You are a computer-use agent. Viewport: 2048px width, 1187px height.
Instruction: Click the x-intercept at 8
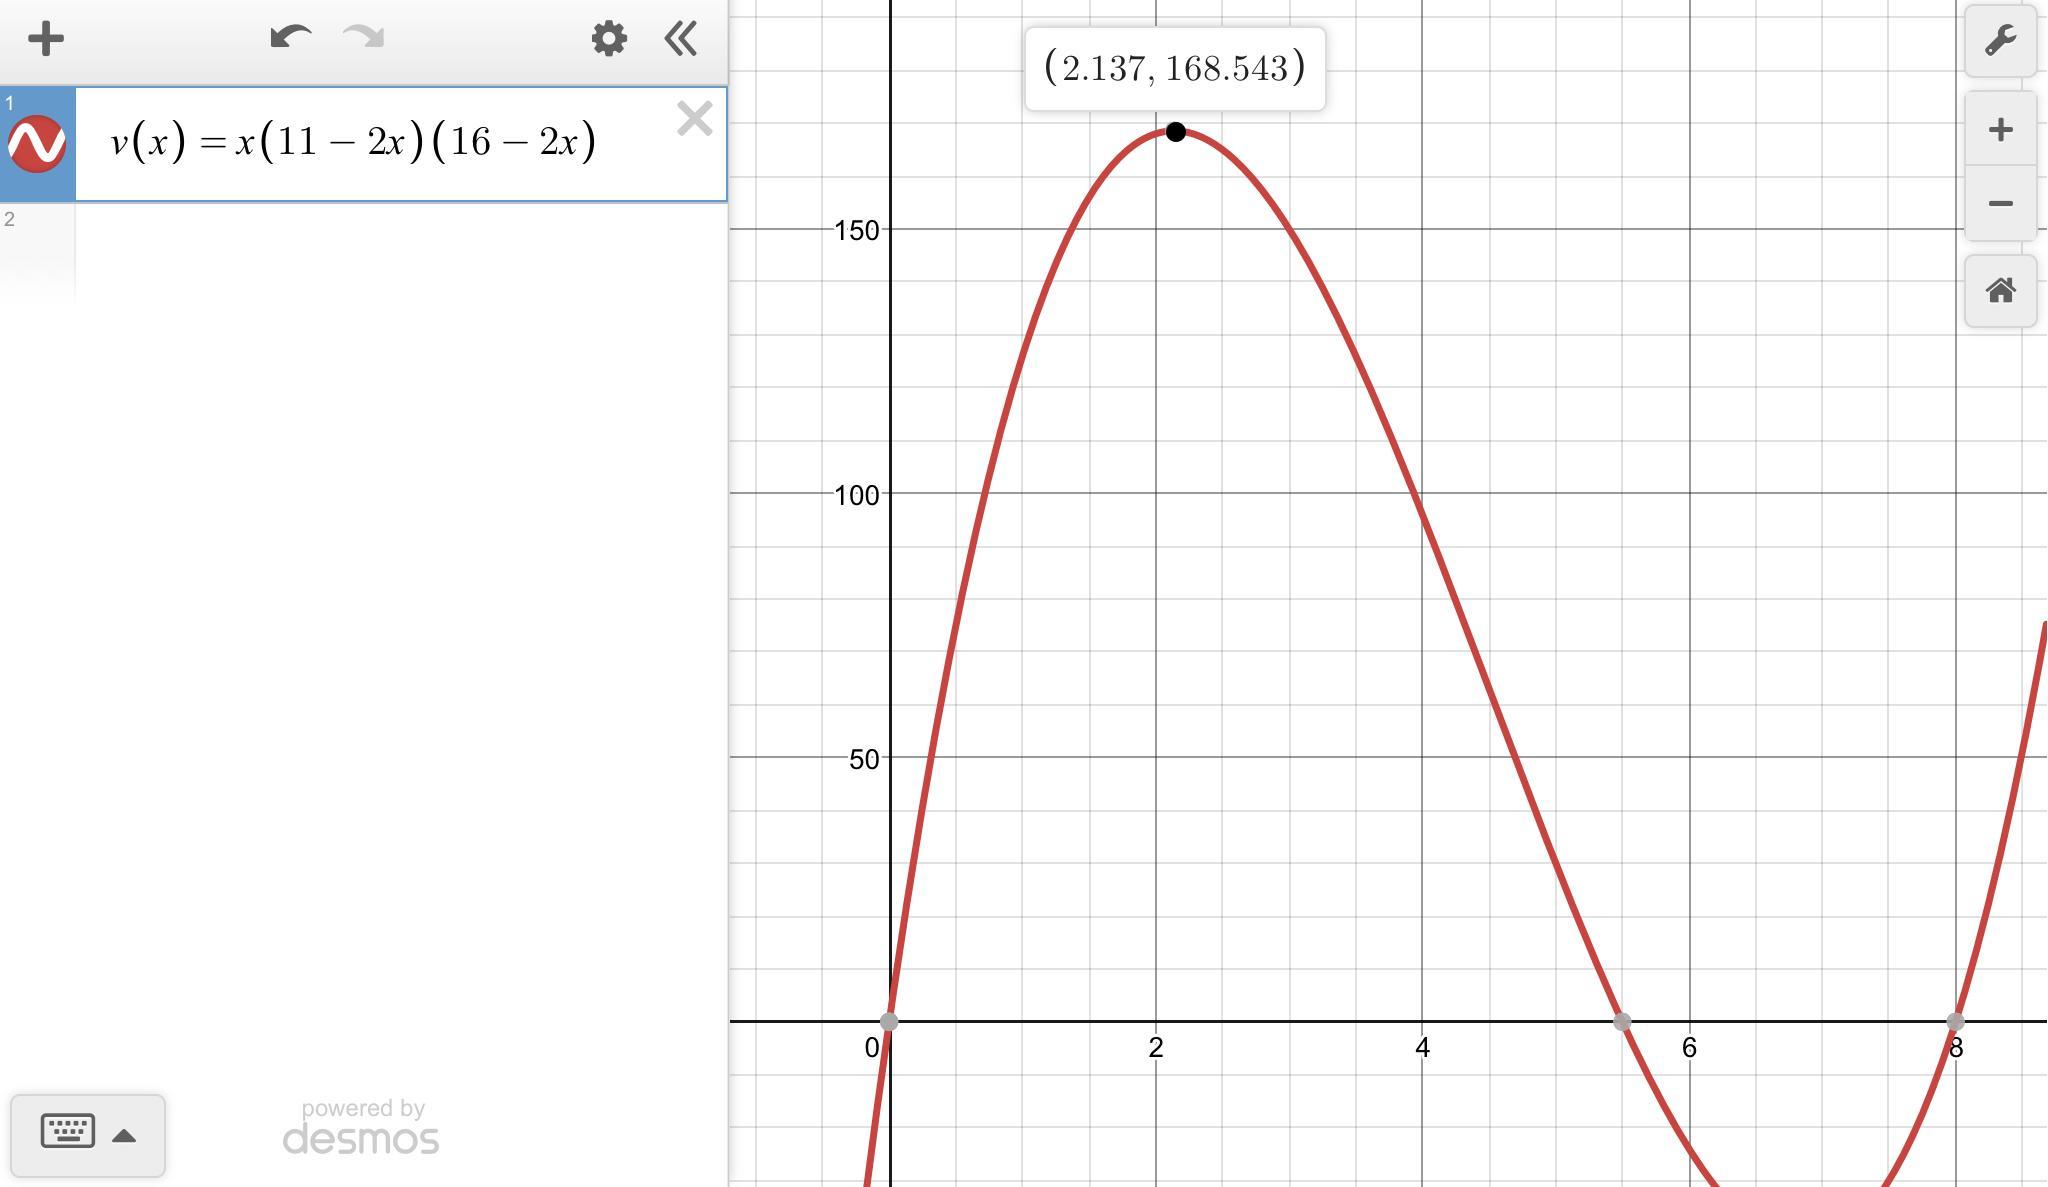1955,1021
